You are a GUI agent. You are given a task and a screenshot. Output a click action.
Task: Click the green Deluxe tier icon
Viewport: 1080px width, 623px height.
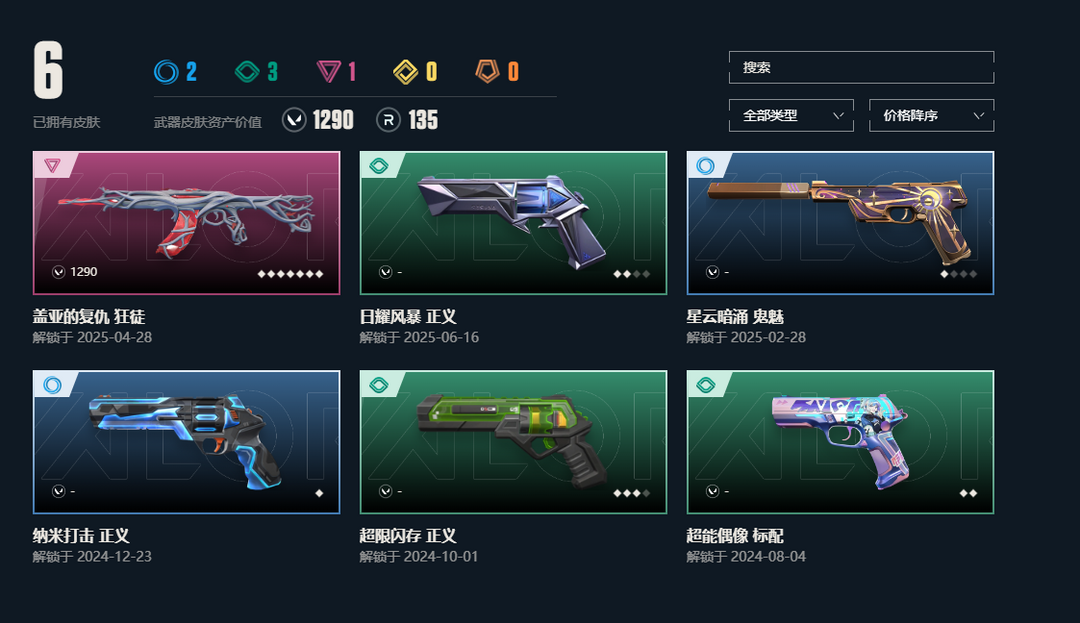tap(247, 72)
